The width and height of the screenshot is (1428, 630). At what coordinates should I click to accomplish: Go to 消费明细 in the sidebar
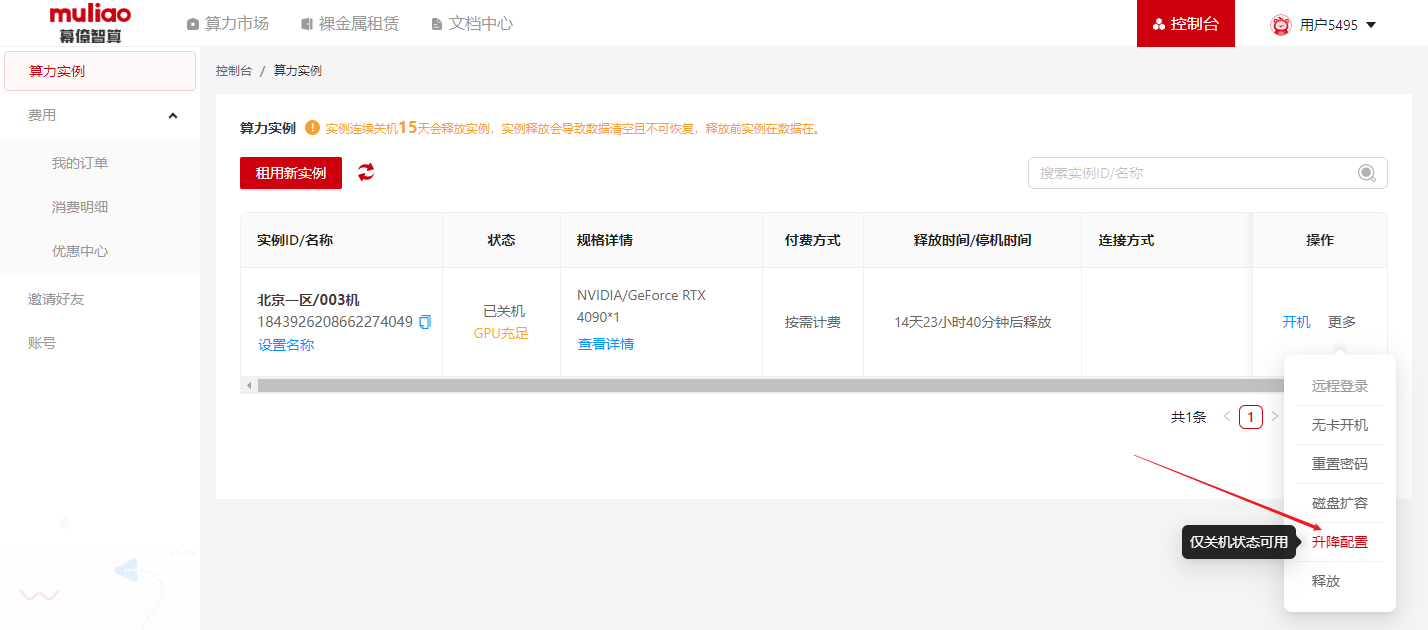click(80, 207)
